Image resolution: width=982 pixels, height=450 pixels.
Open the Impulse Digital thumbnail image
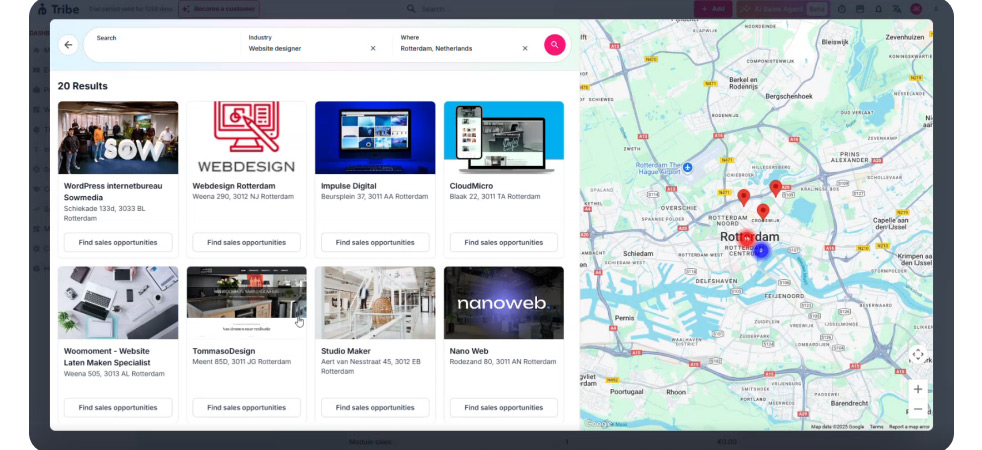[x=375, y=138]
